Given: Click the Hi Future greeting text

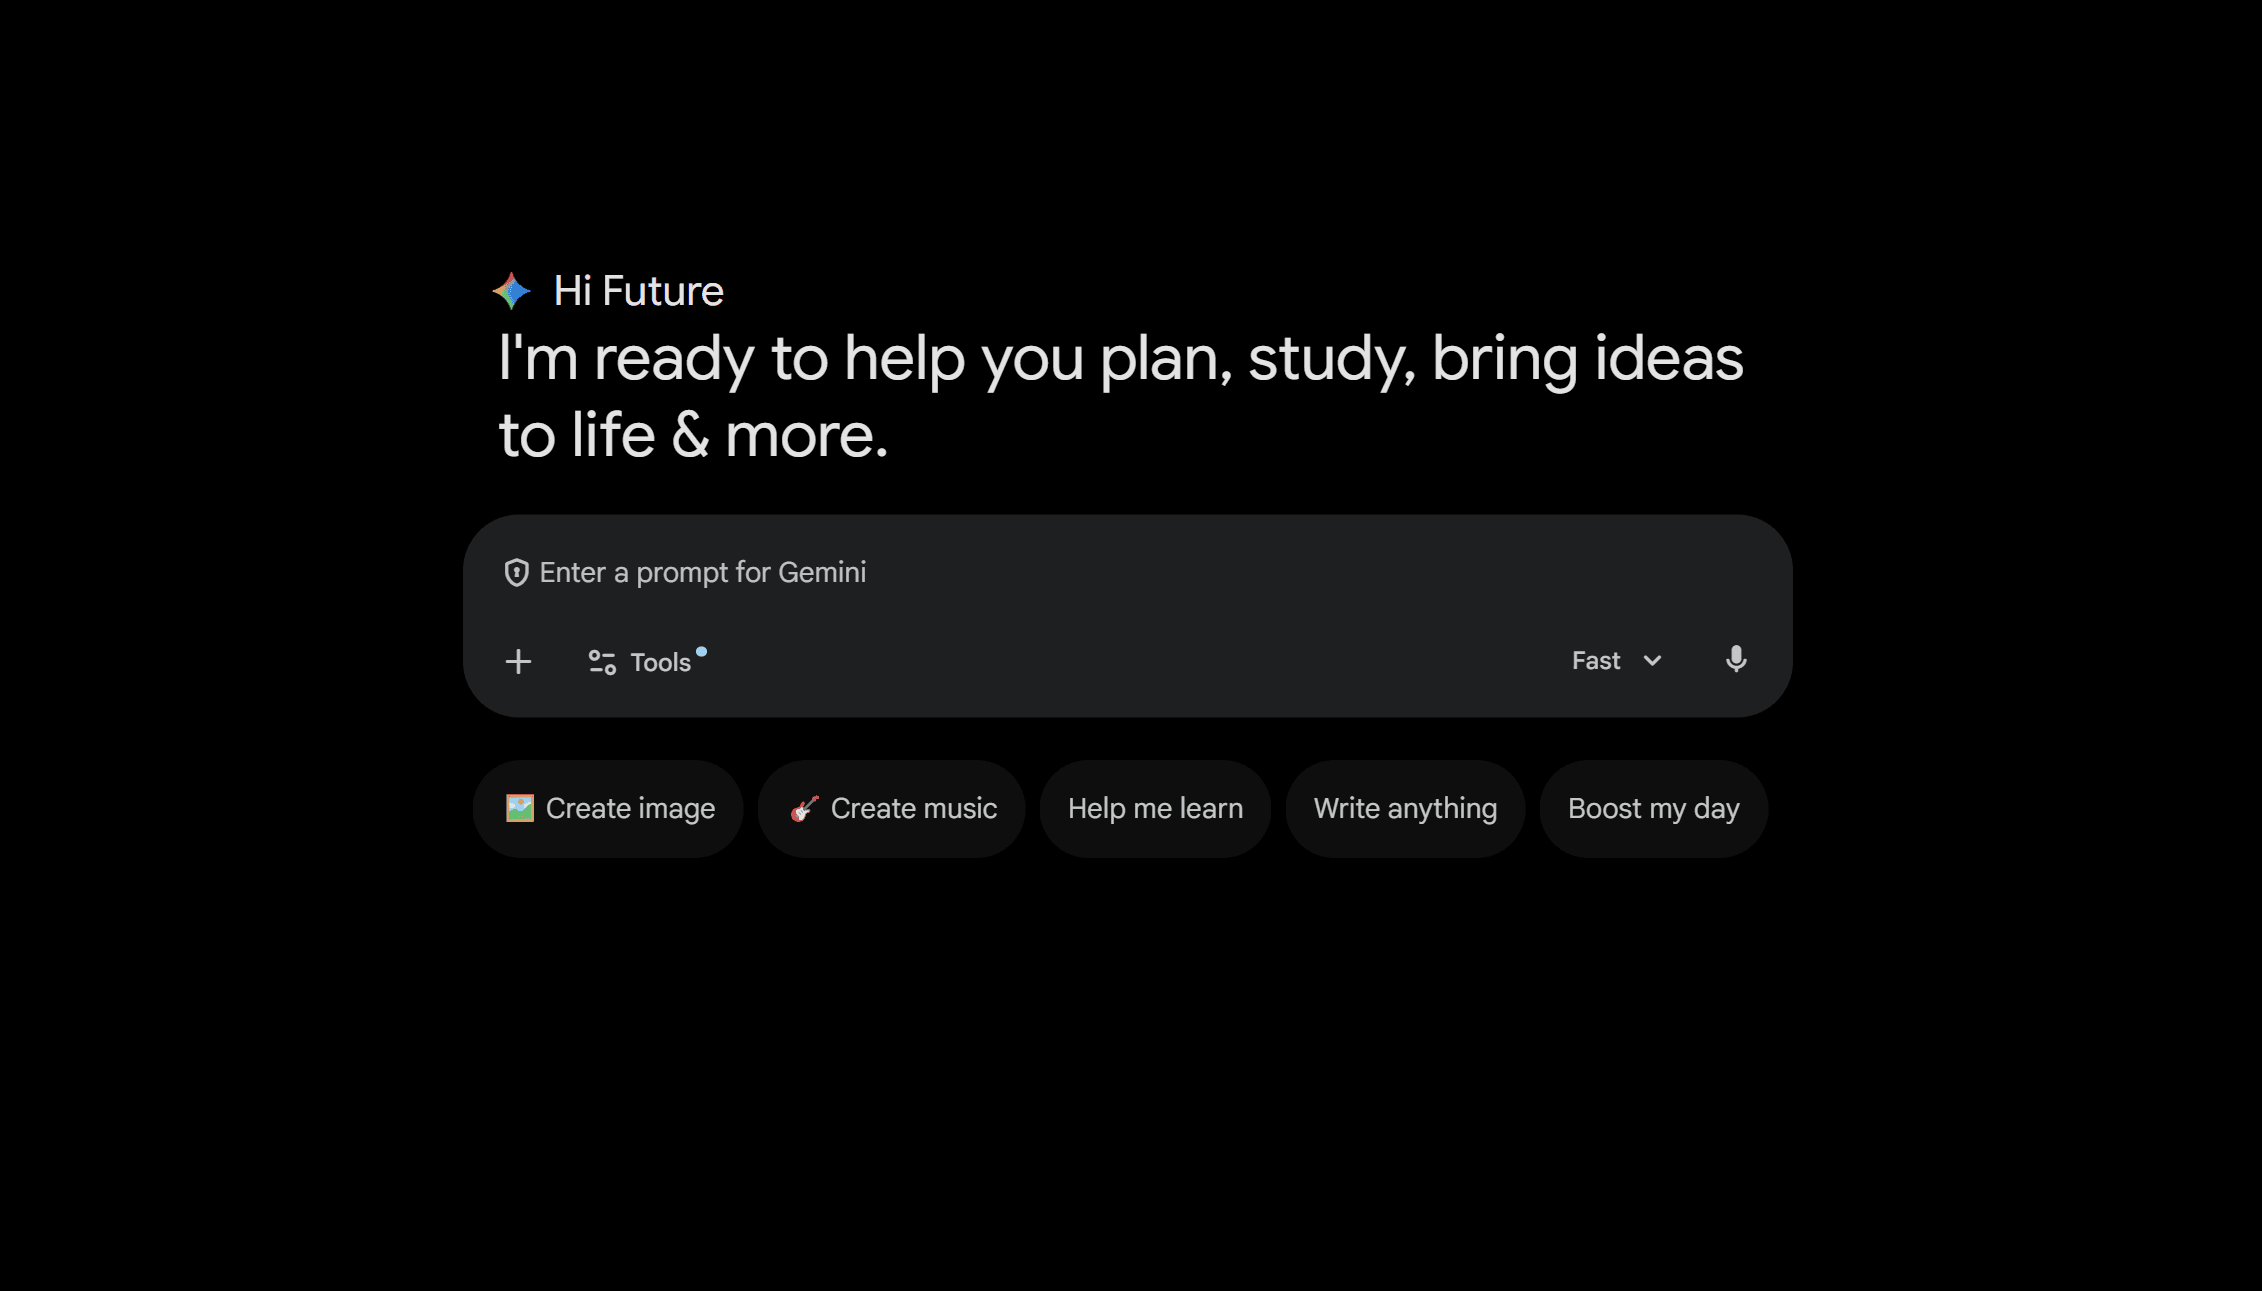Looking at the screenshot, I should (638, 291).
